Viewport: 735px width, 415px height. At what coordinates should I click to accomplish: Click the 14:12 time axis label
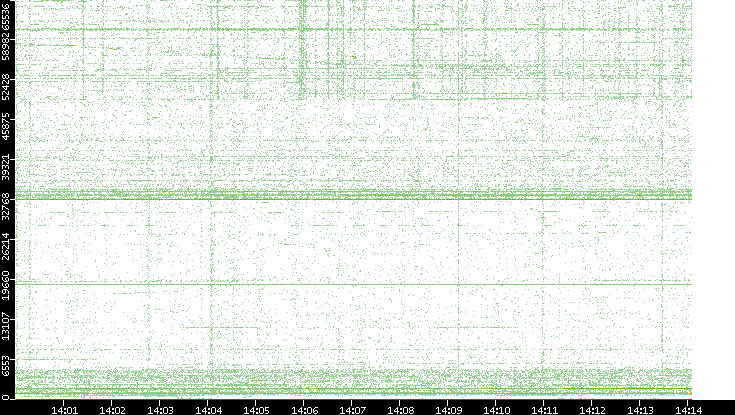tap(592, 411)
